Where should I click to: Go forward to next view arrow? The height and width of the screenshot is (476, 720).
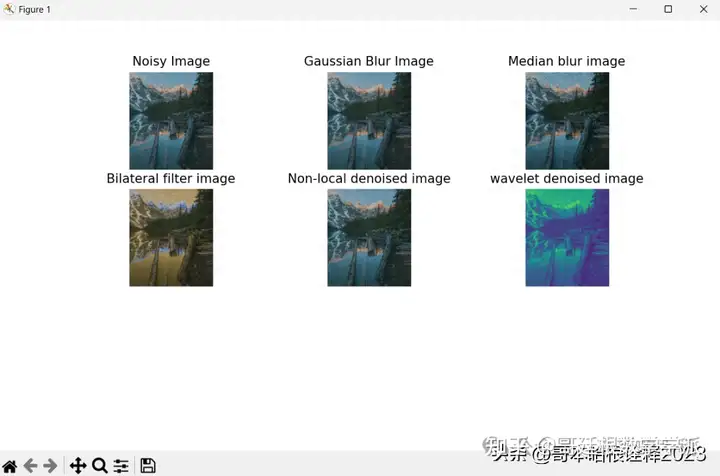pos(51,466)
